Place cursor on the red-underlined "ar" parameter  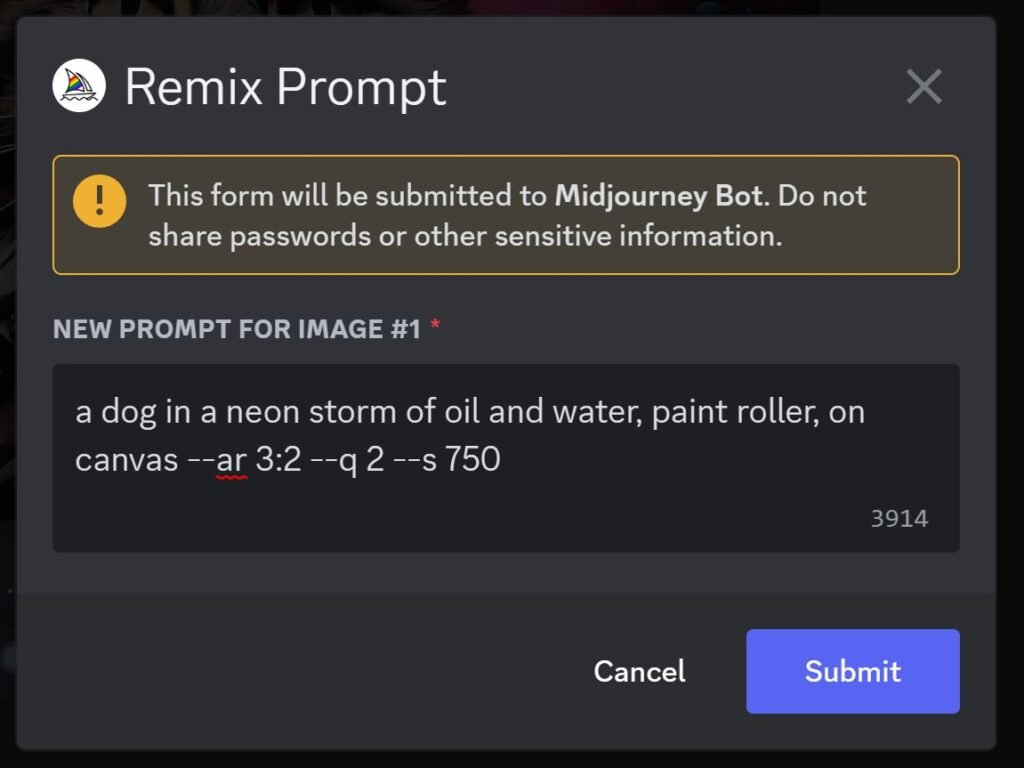tap(231, 460)
